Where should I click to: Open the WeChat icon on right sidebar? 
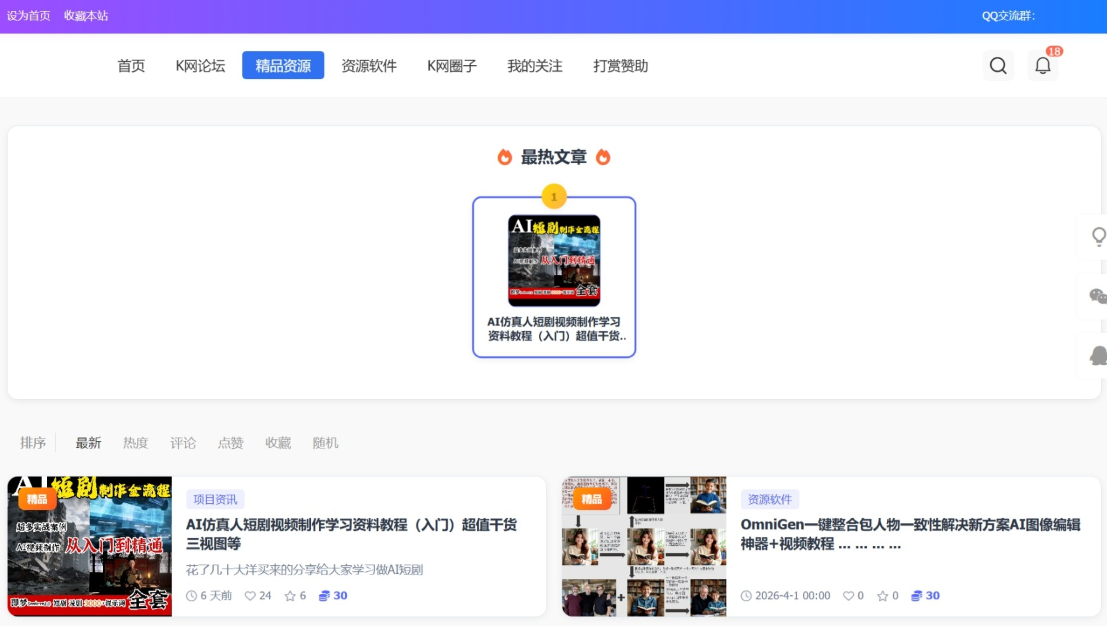(1097, 296)
